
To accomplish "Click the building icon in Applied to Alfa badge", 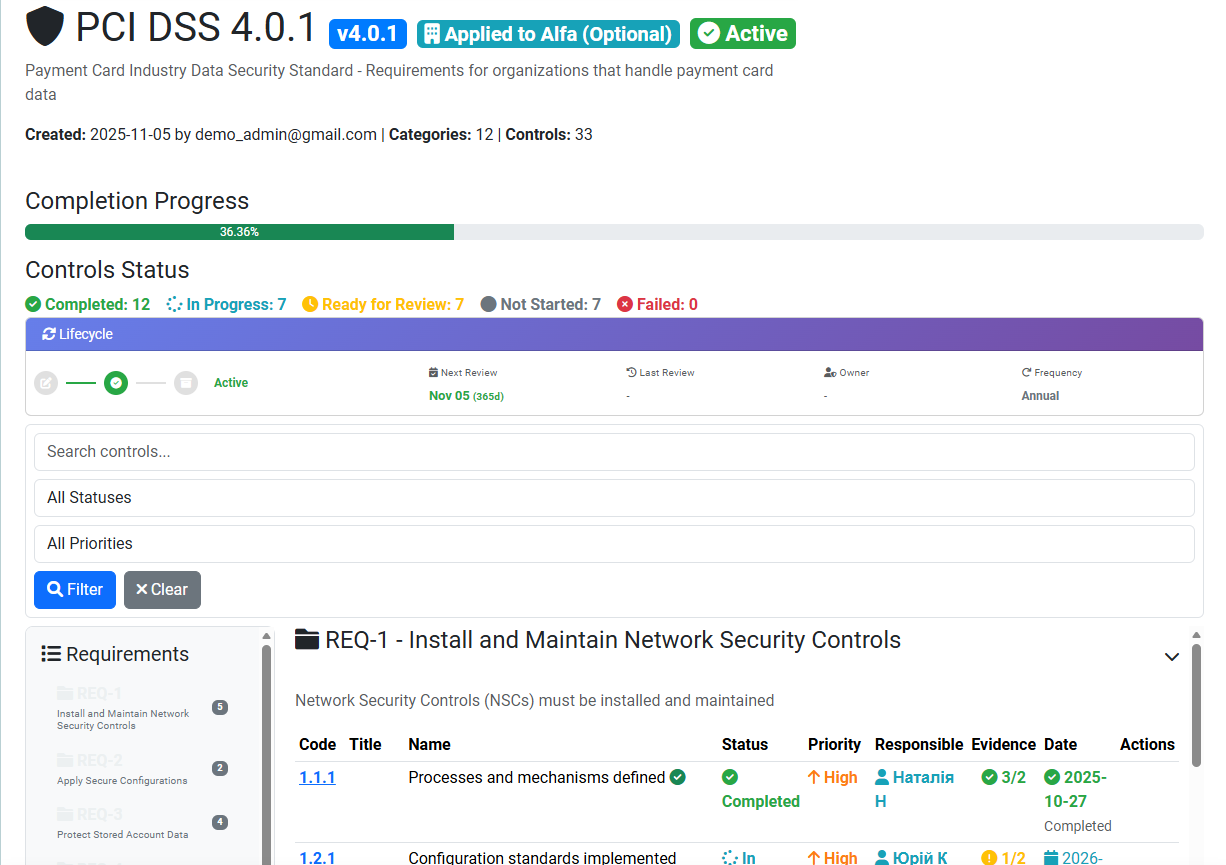I will (x=432, y=34).
